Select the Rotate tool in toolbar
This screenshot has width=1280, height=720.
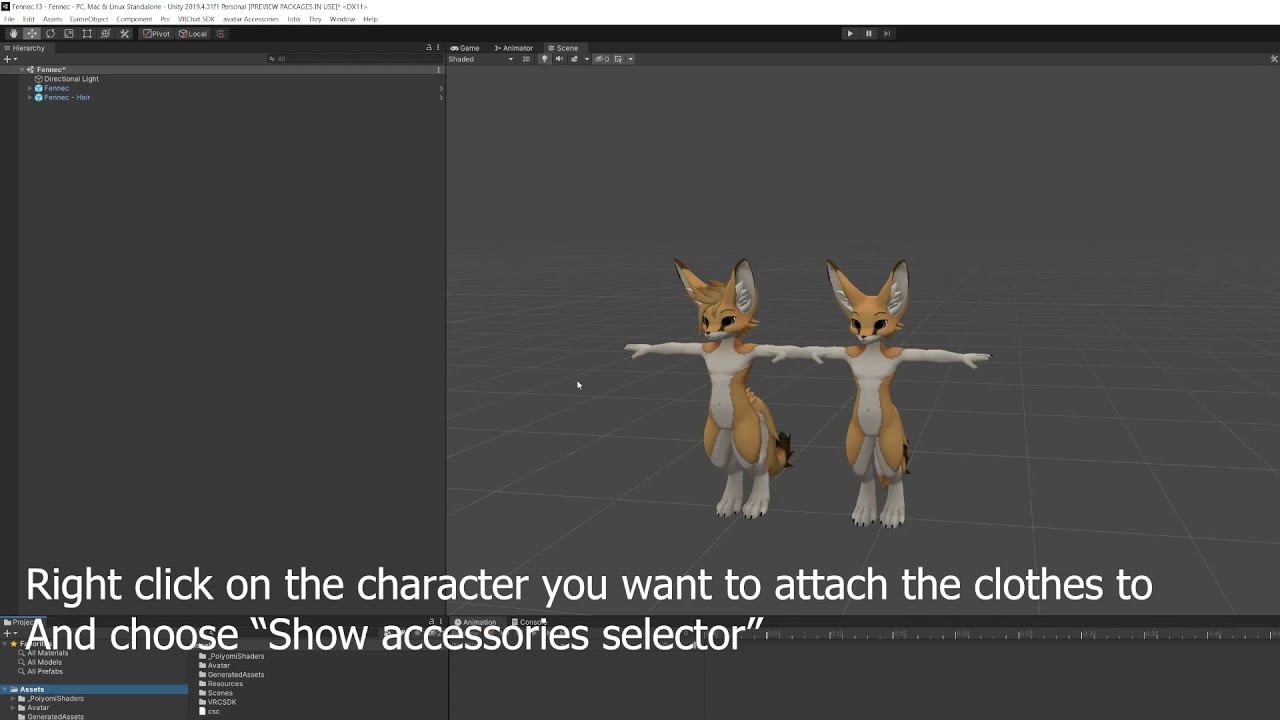coord(50,33)
